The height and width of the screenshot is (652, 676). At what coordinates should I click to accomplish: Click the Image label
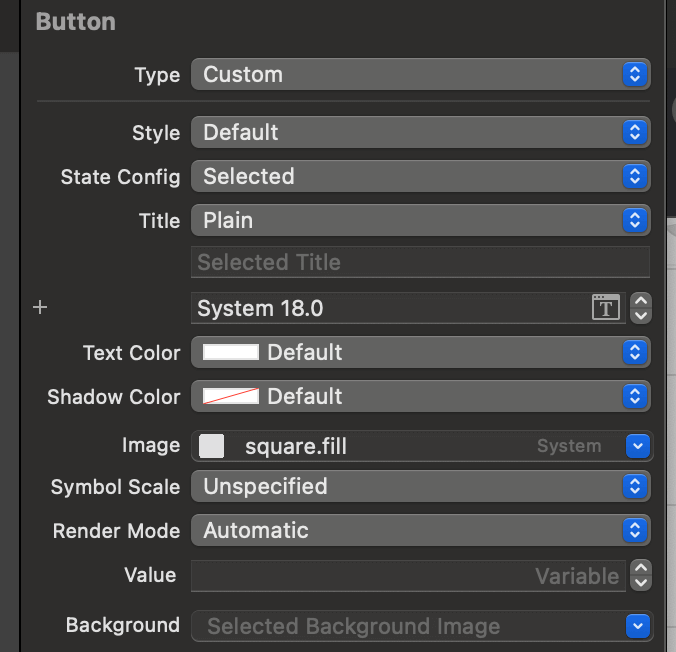[x=151, y=445]
